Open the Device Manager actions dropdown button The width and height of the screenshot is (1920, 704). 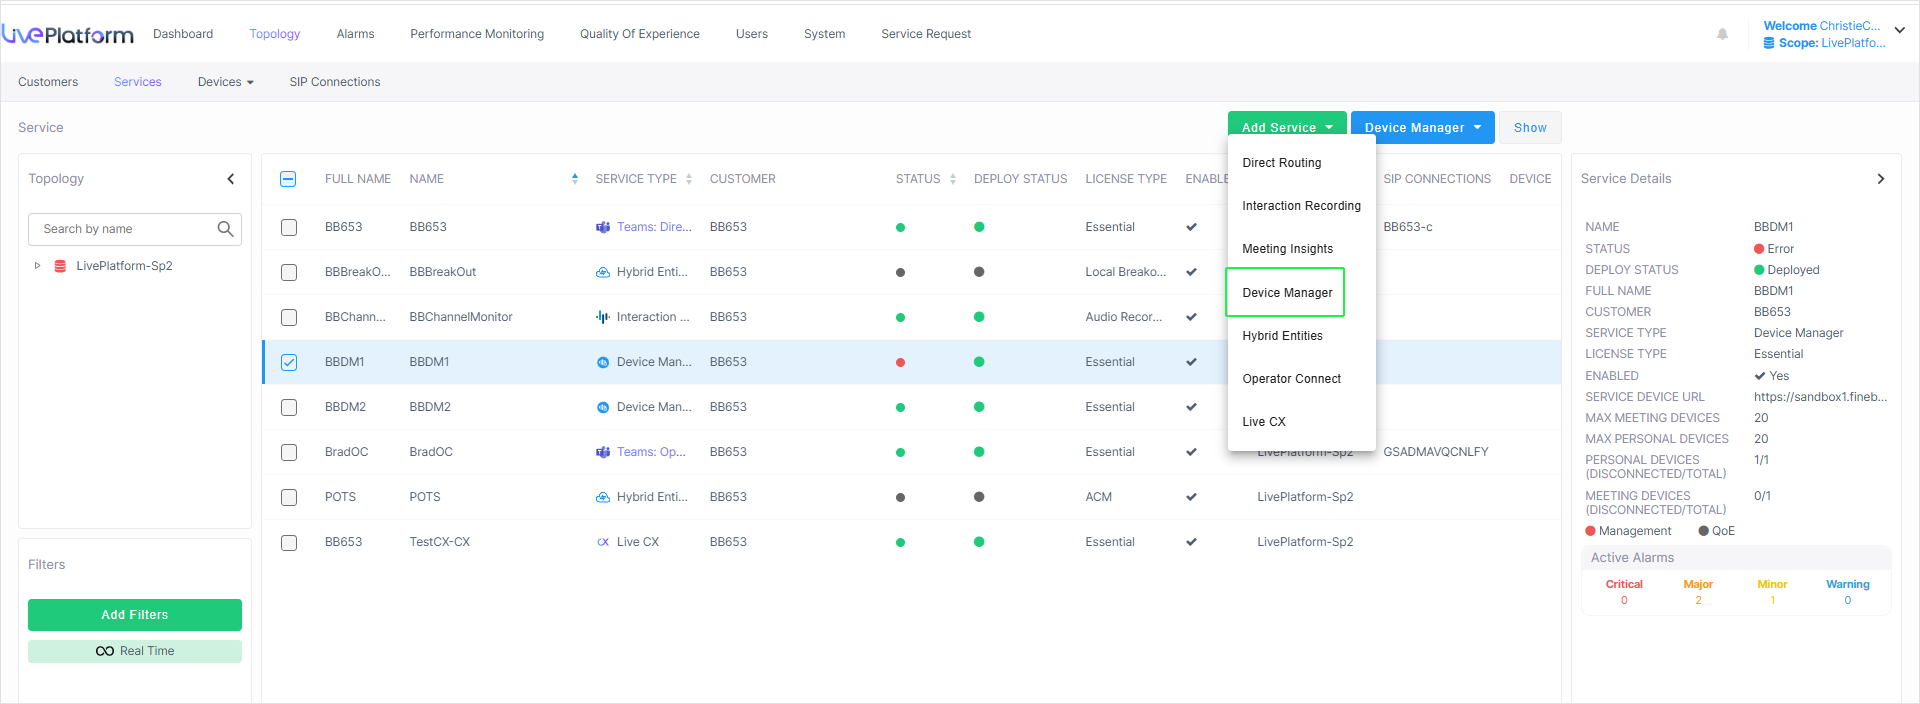[1422, 127]
